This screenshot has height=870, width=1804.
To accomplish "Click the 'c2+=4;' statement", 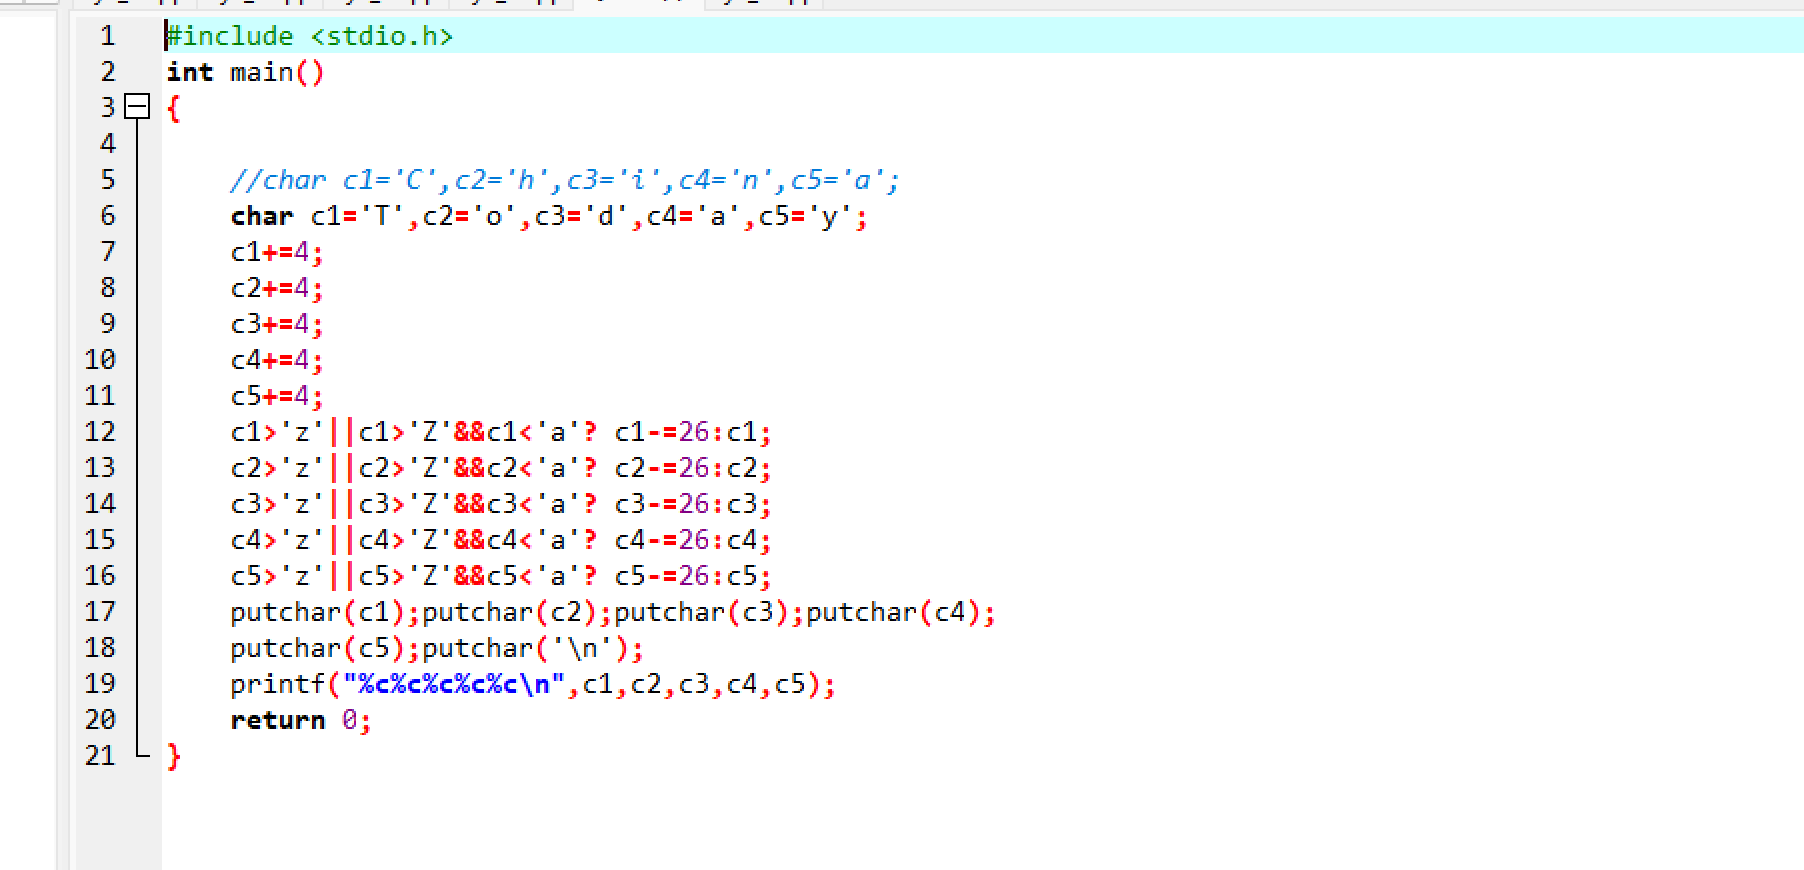I will coord(277,288).
